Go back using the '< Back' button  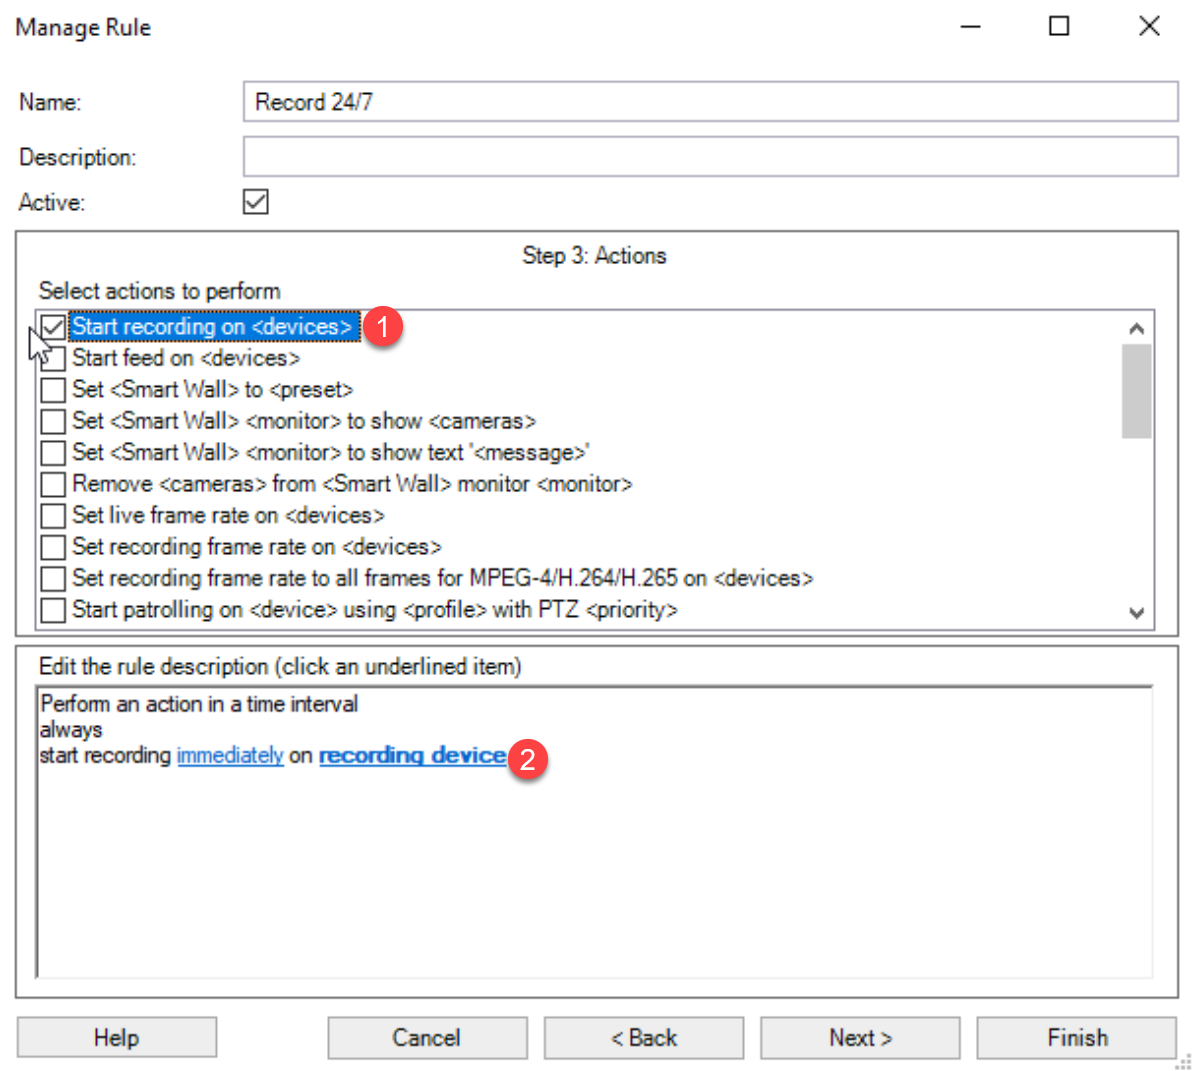tap(643, 1037)
